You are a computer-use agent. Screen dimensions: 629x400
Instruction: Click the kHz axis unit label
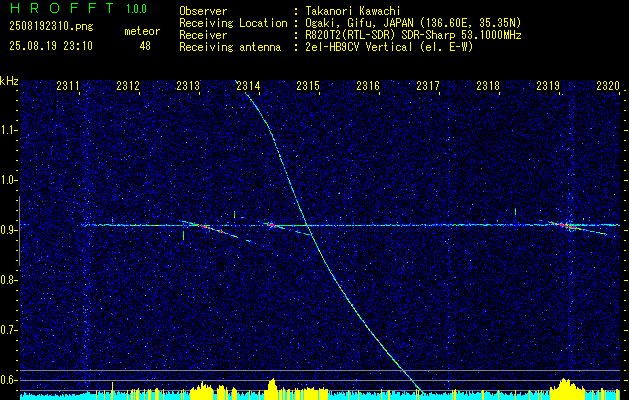click(9, 81)
